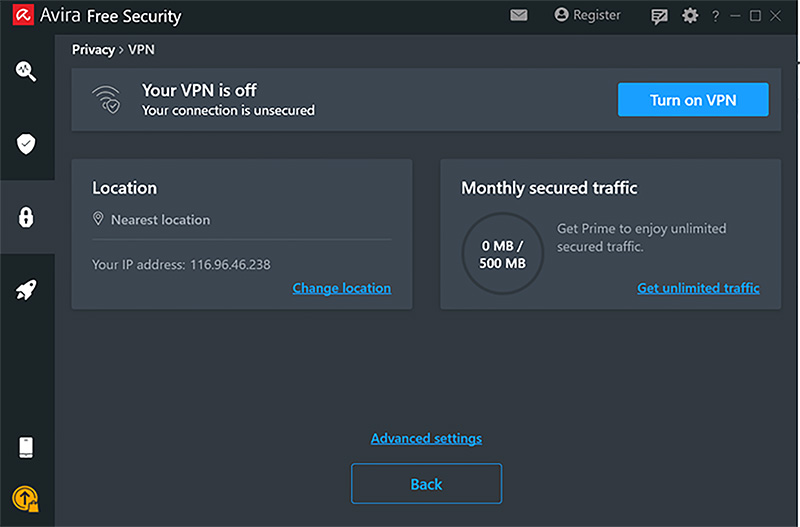Click the location pin icon
800x527 pixels.
pos(98,219)
